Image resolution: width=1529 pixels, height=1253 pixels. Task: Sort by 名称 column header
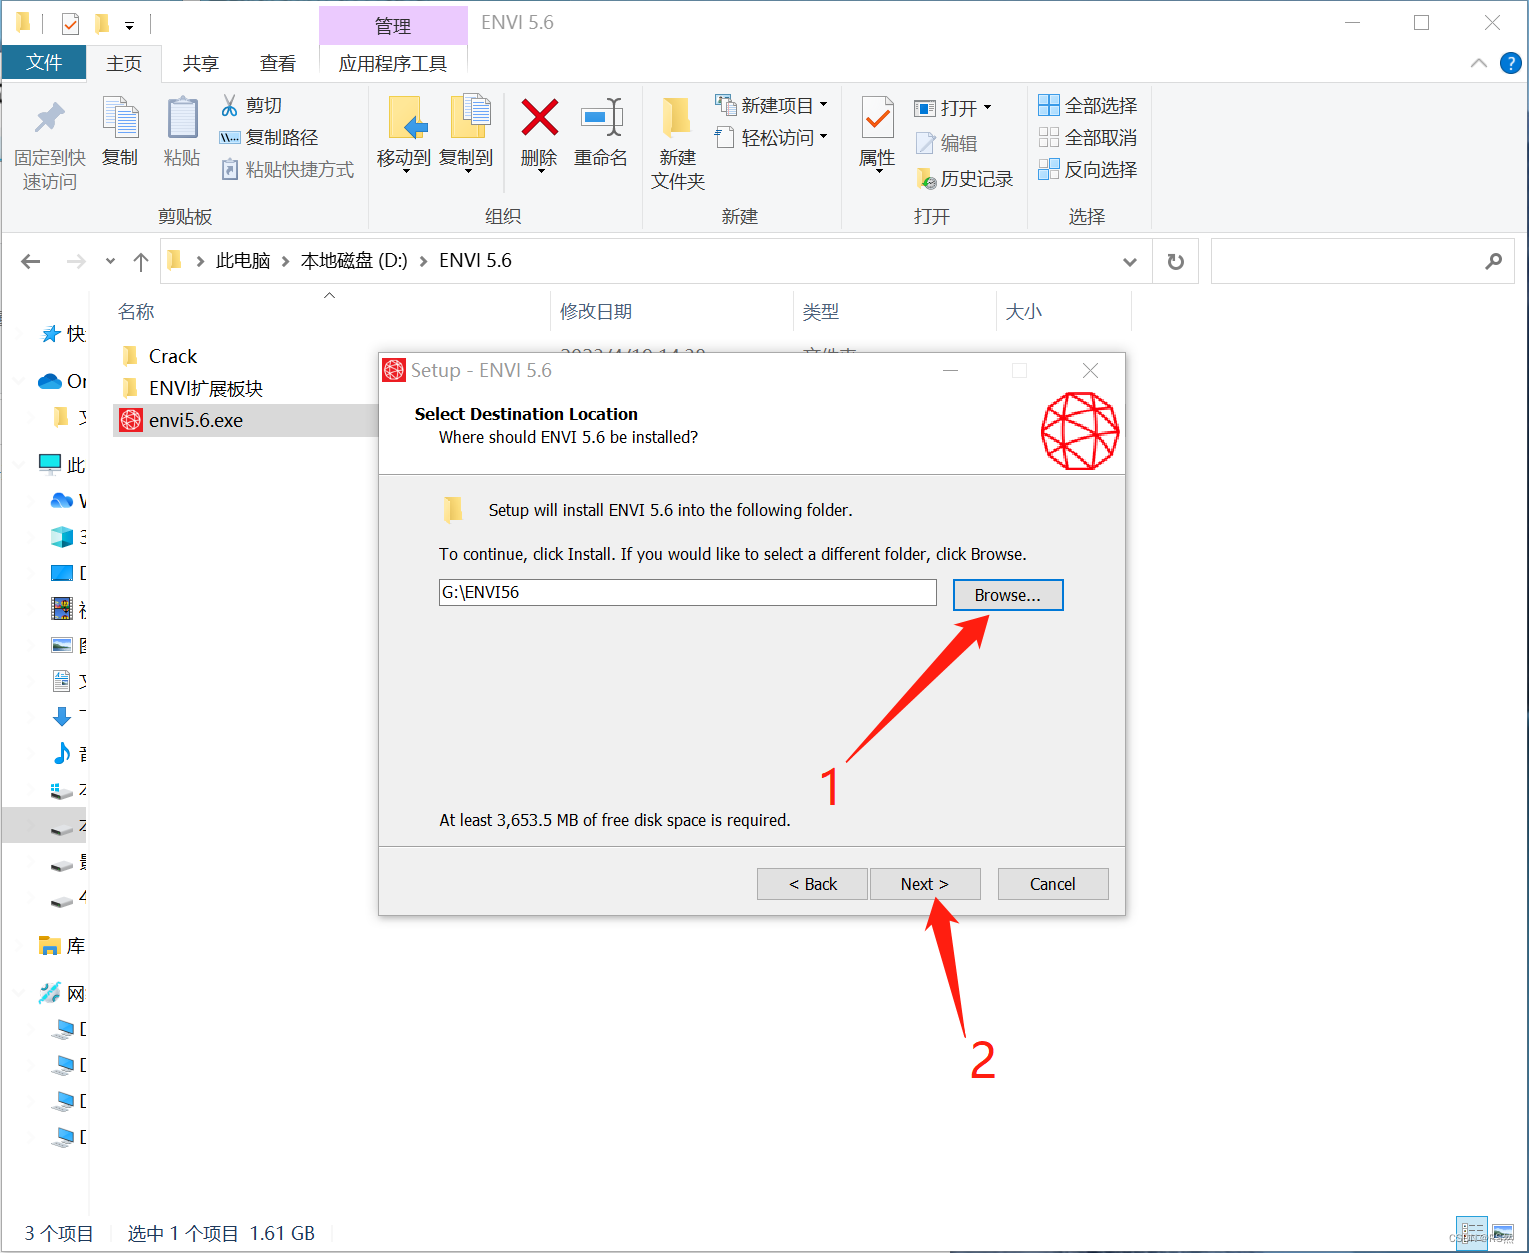click(x=136, y=311)
